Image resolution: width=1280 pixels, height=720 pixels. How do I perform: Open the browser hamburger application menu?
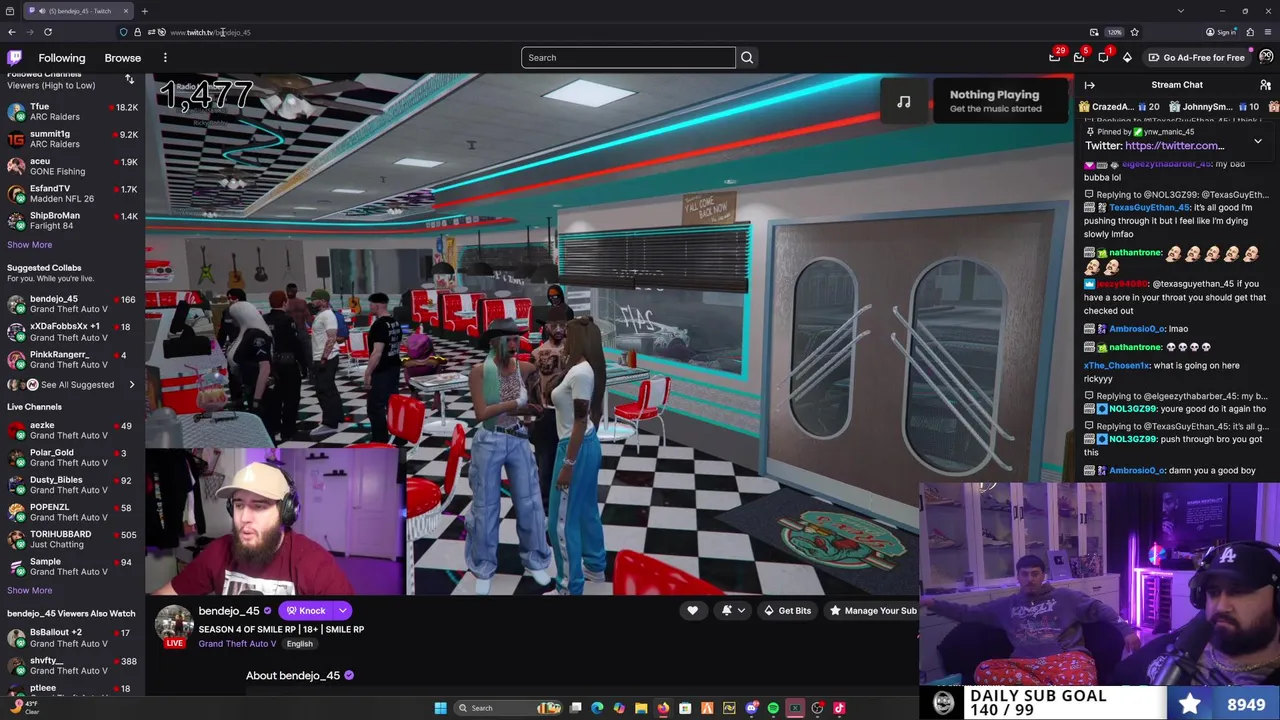1268,32
